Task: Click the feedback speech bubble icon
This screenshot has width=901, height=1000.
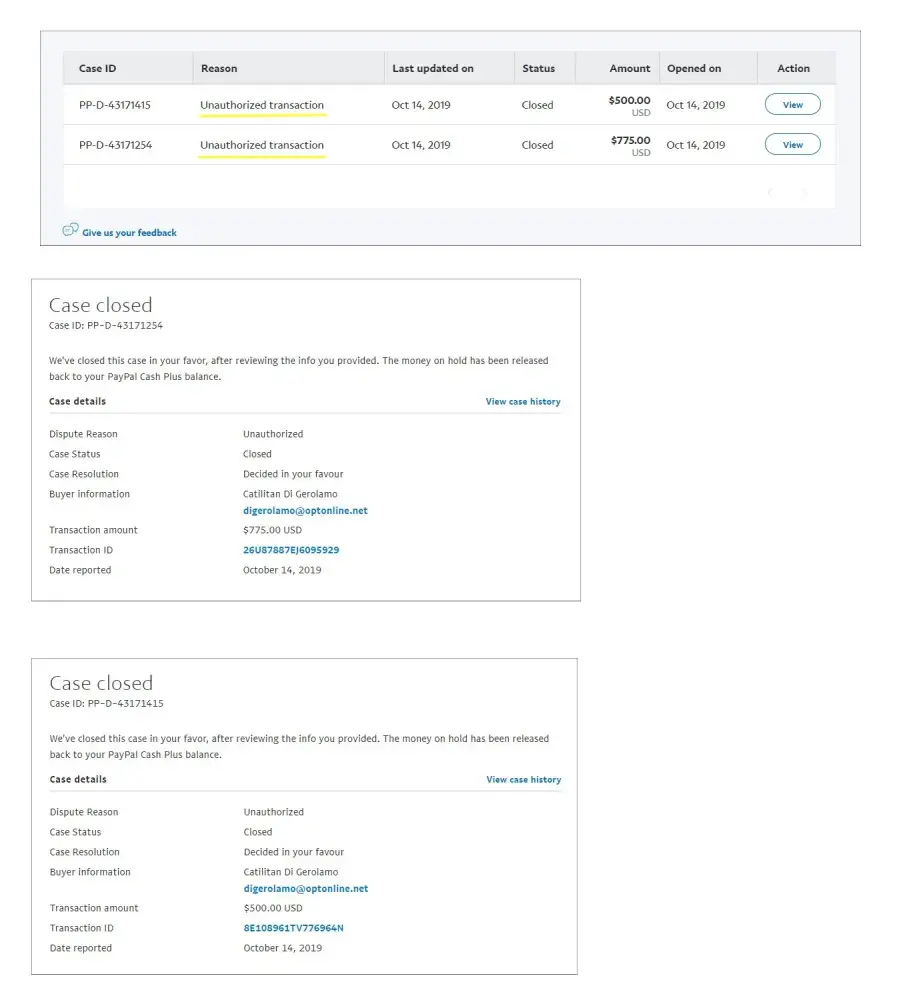Action: click(x=70, y=230)
